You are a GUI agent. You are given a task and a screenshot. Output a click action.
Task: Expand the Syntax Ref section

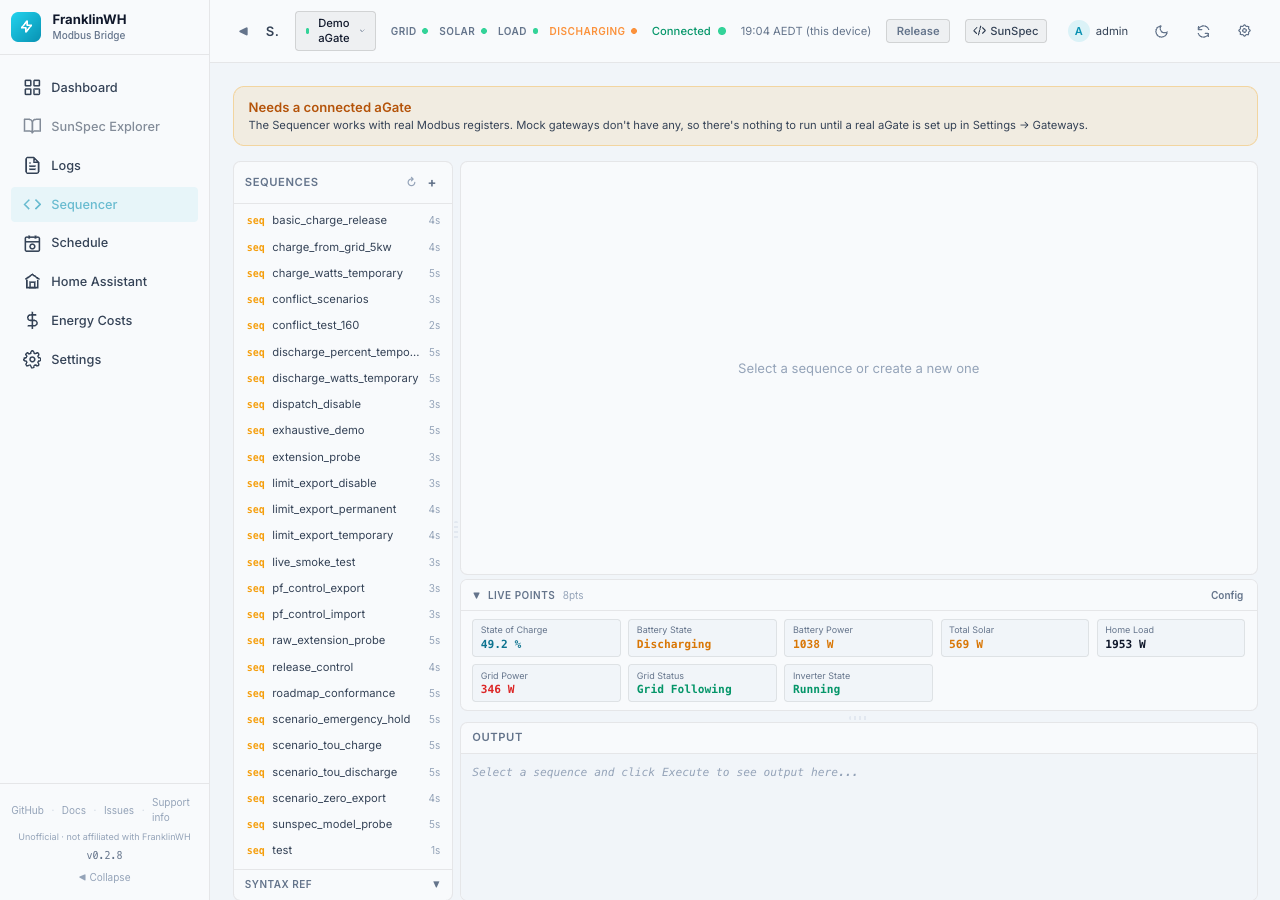pyautogui.click(x=343, y=884)
